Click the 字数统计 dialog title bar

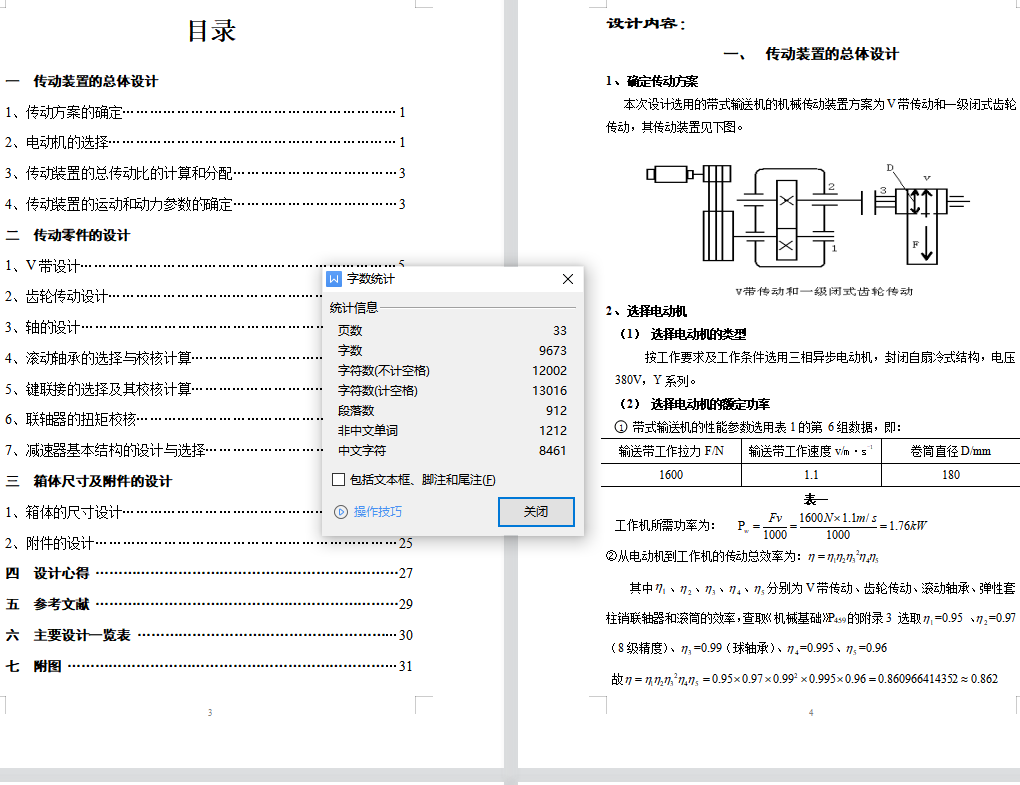coord(450,279)
